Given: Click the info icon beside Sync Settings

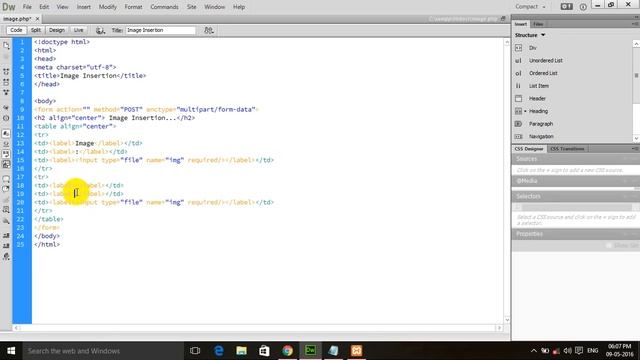Looking at the screenshot, I should (x=583, y=7).
